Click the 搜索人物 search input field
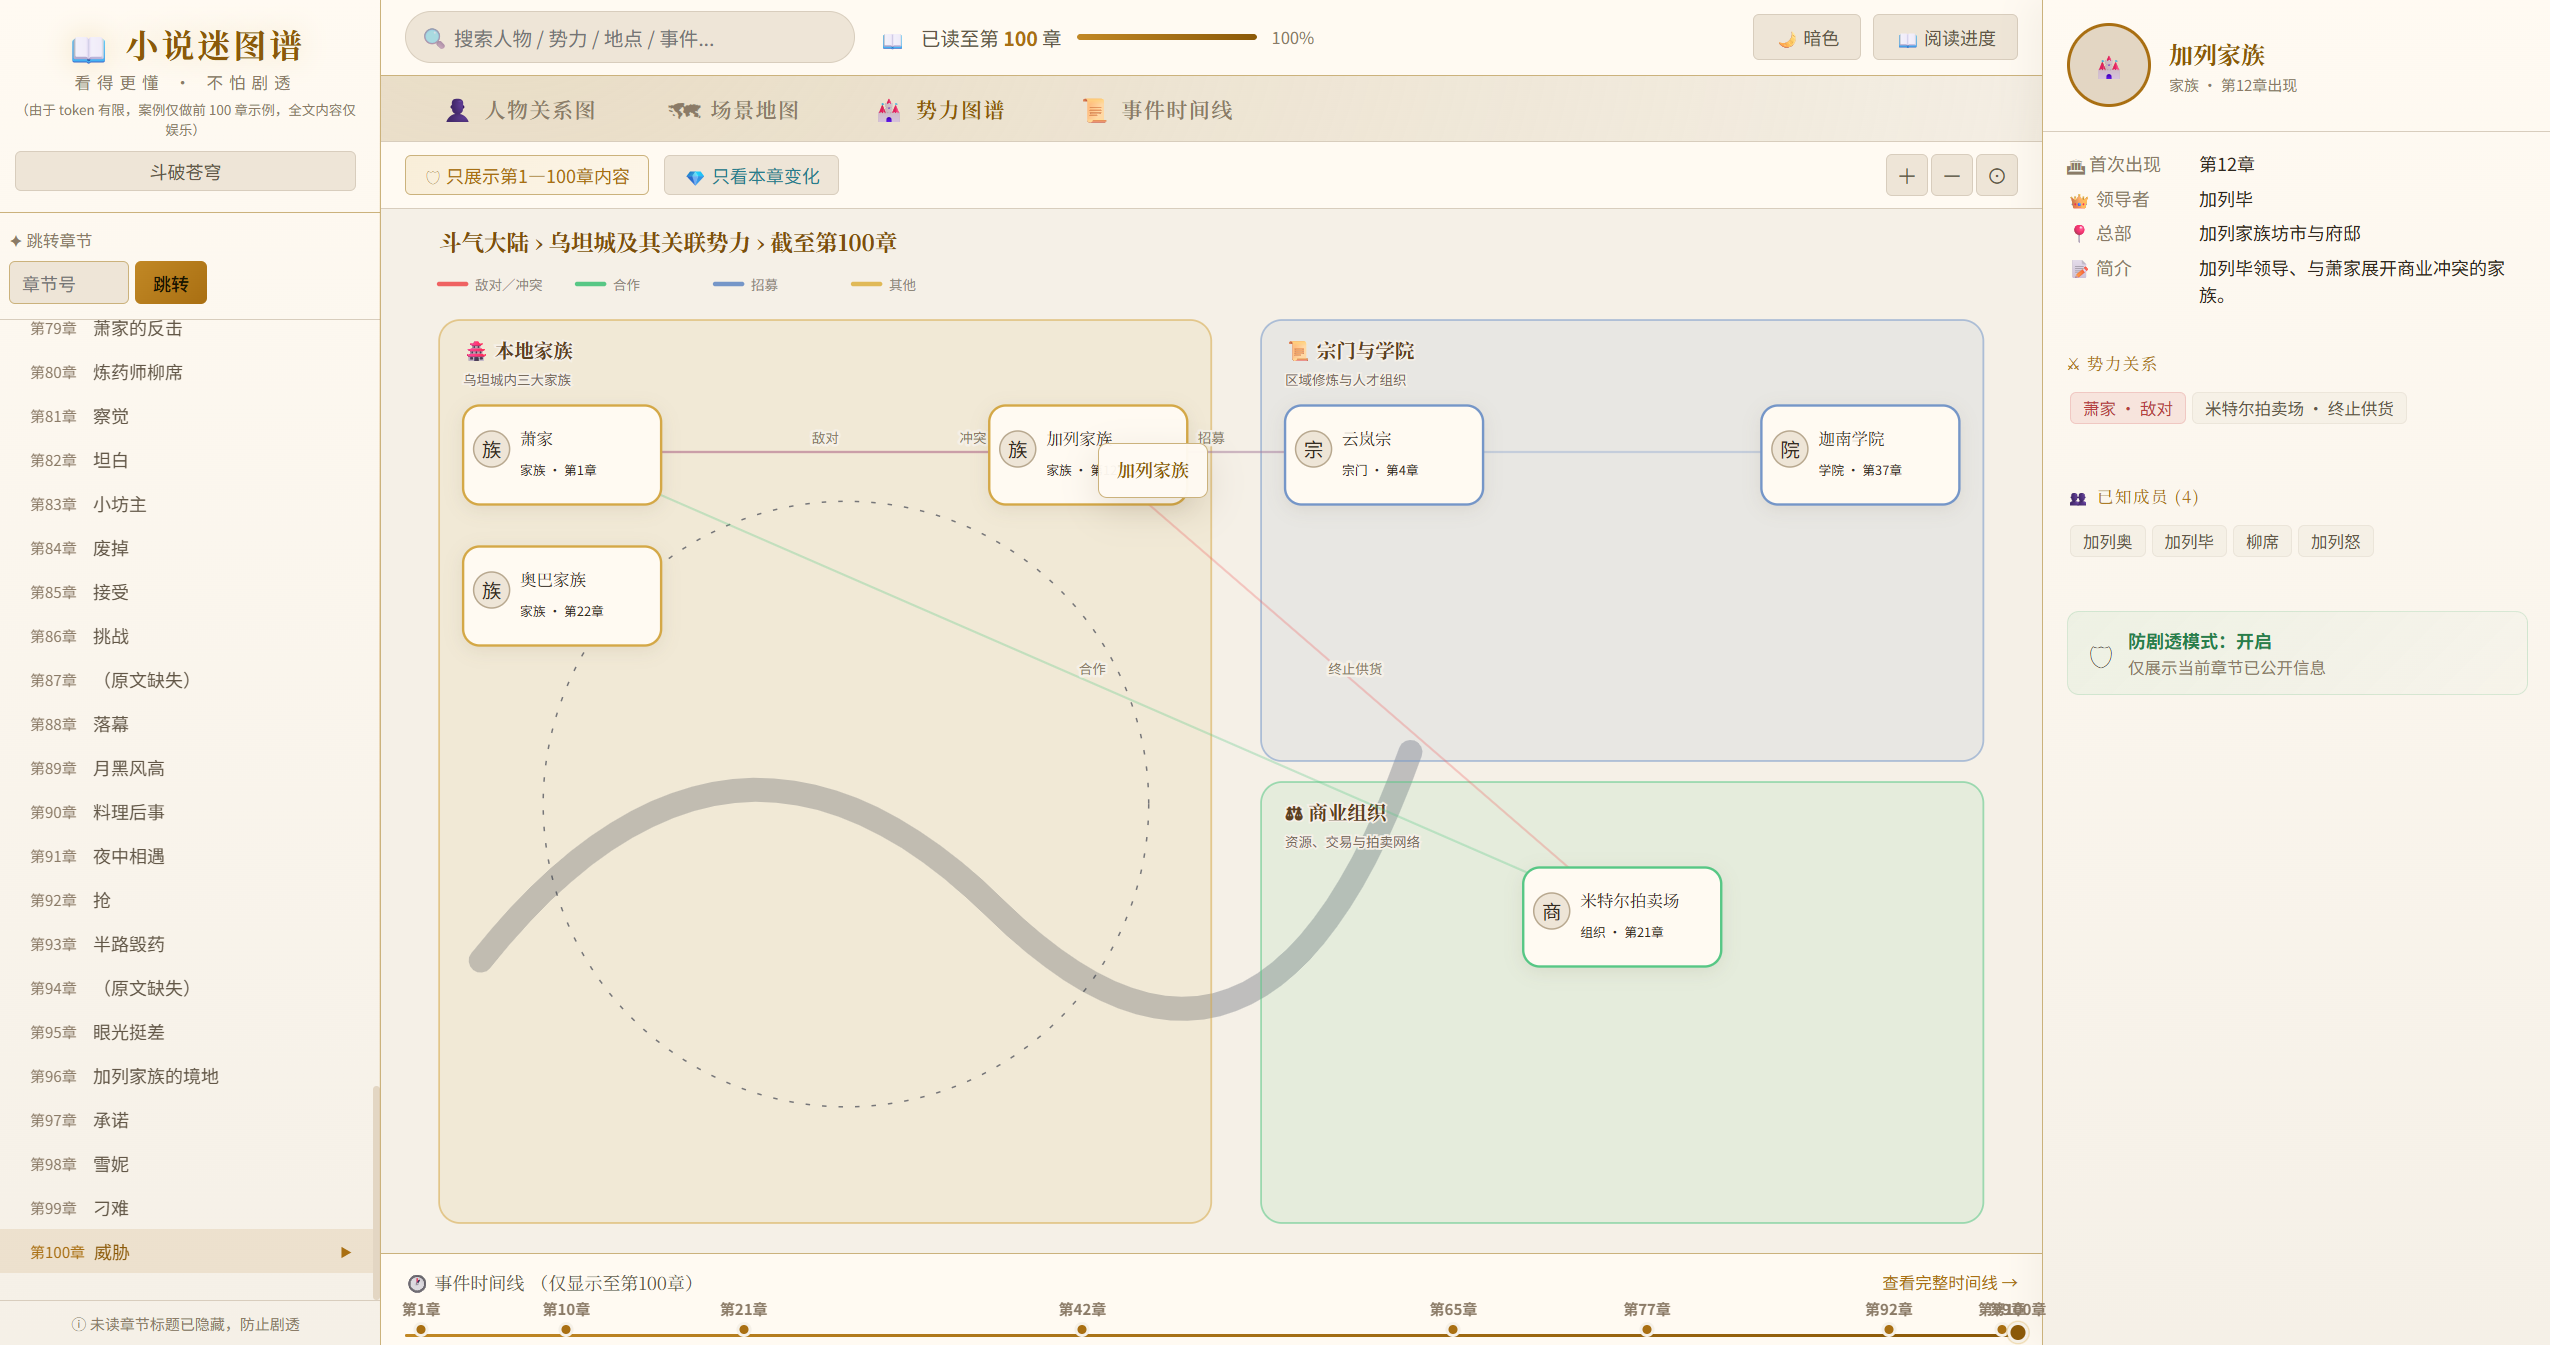The image size is (2550, 1345). point(630,38)
